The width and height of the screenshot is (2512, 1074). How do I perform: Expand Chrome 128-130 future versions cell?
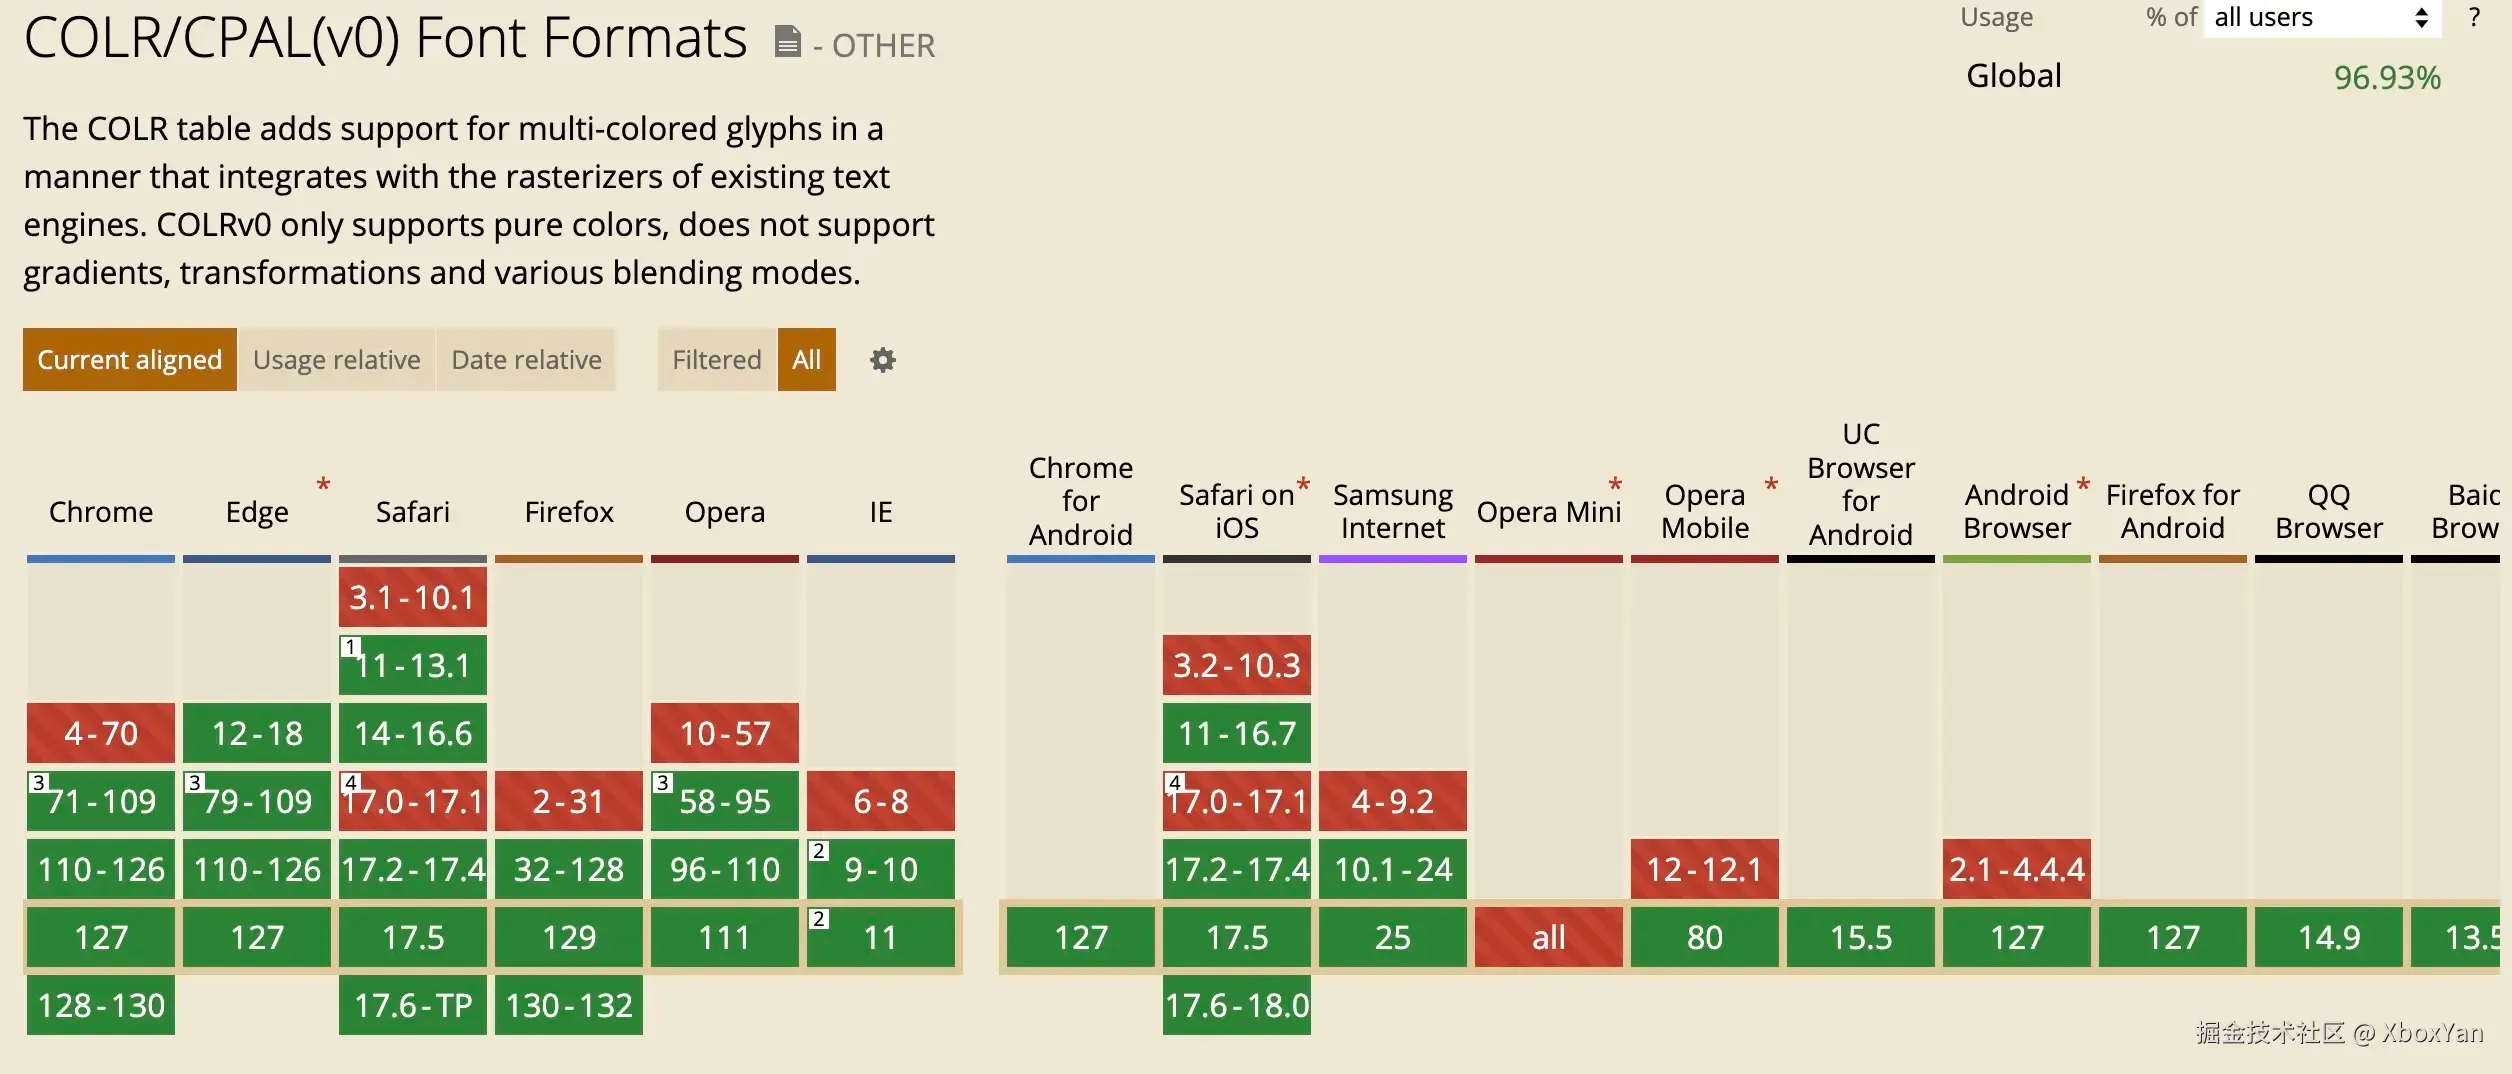tap(101, 1005)
